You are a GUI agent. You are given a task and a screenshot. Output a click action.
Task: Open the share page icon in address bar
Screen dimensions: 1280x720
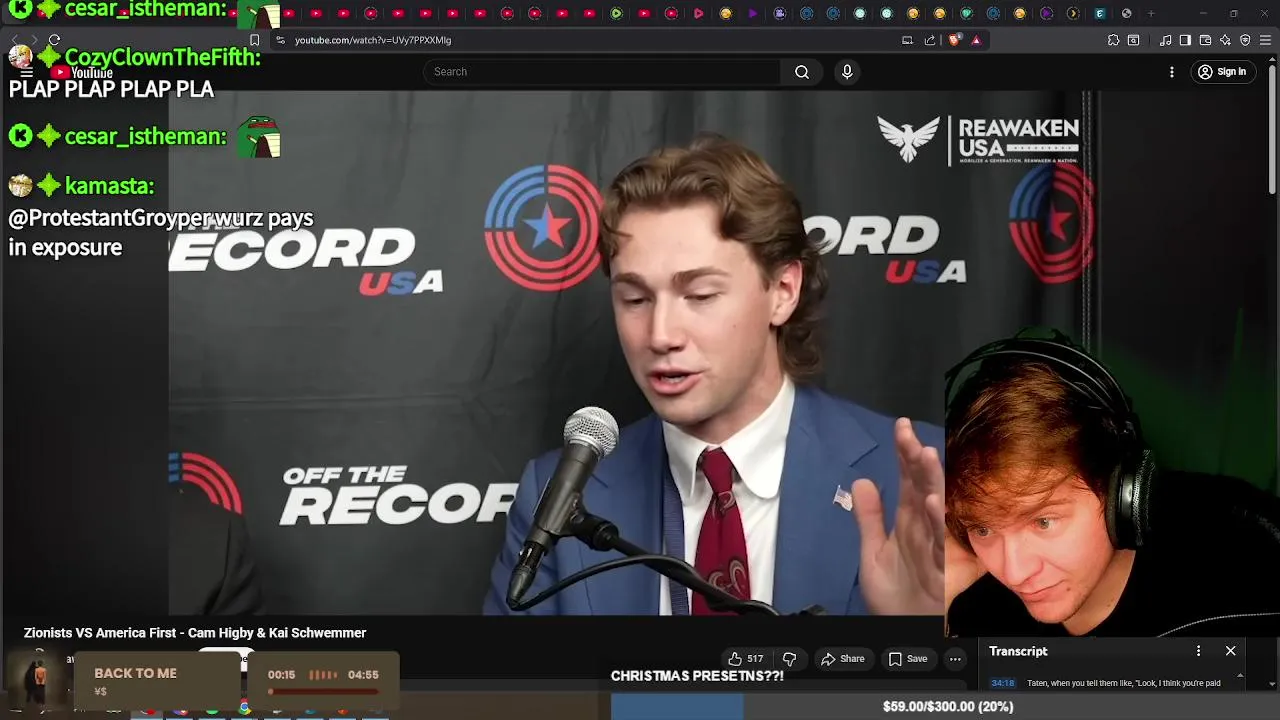click(930, 40)
